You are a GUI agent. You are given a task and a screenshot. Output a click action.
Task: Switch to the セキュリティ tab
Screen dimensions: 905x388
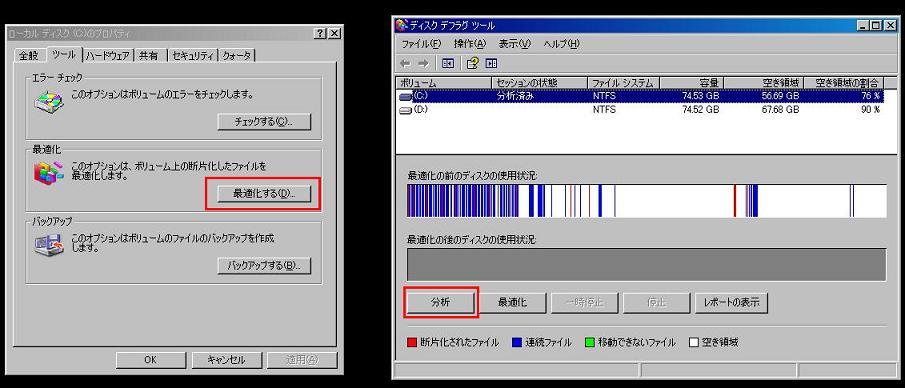click(x=193, y=55)
